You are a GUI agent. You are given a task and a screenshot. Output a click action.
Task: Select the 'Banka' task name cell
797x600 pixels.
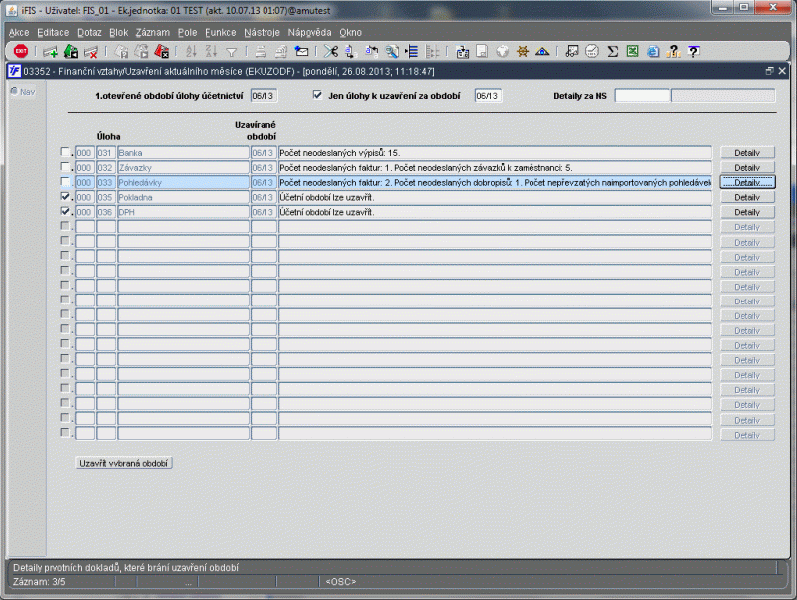click(x=183, y=153)
